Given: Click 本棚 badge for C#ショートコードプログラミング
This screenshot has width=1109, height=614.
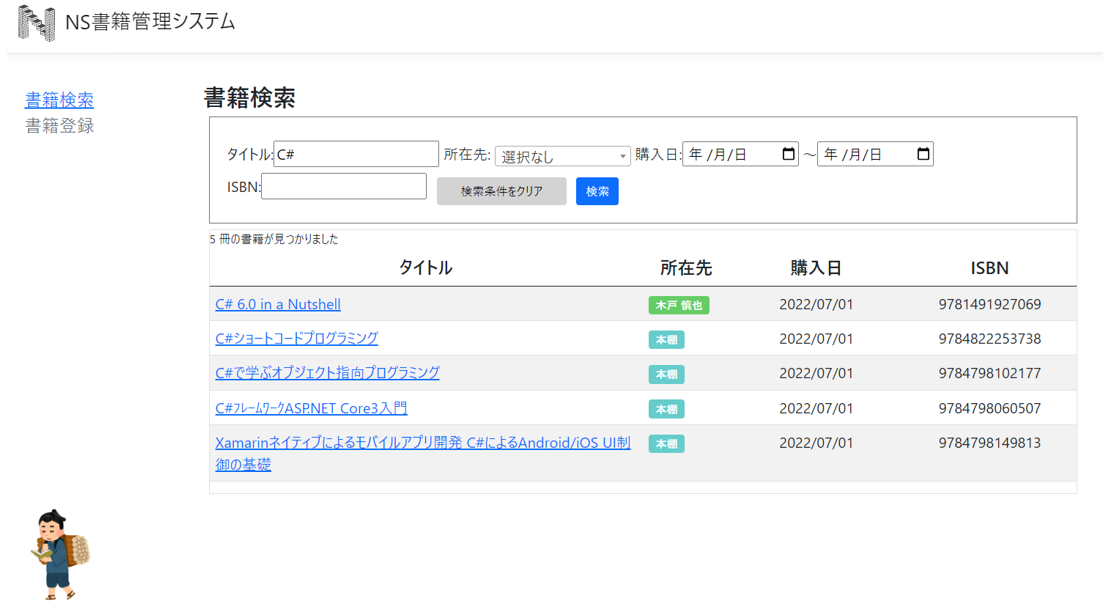Looking at the screenshot, I should (666, 340).
